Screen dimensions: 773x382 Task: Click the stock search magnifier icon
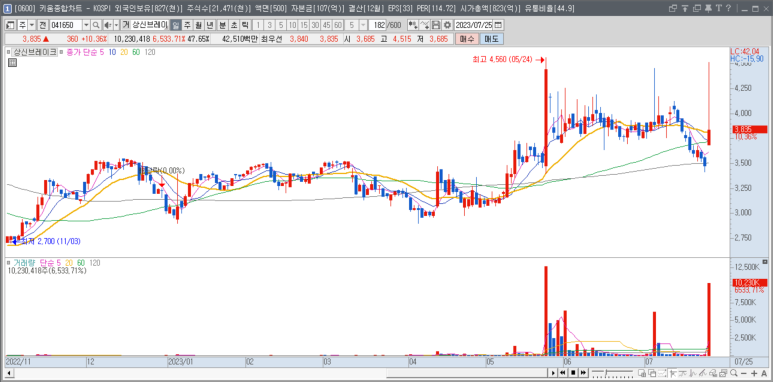click(x=96, y=25)
